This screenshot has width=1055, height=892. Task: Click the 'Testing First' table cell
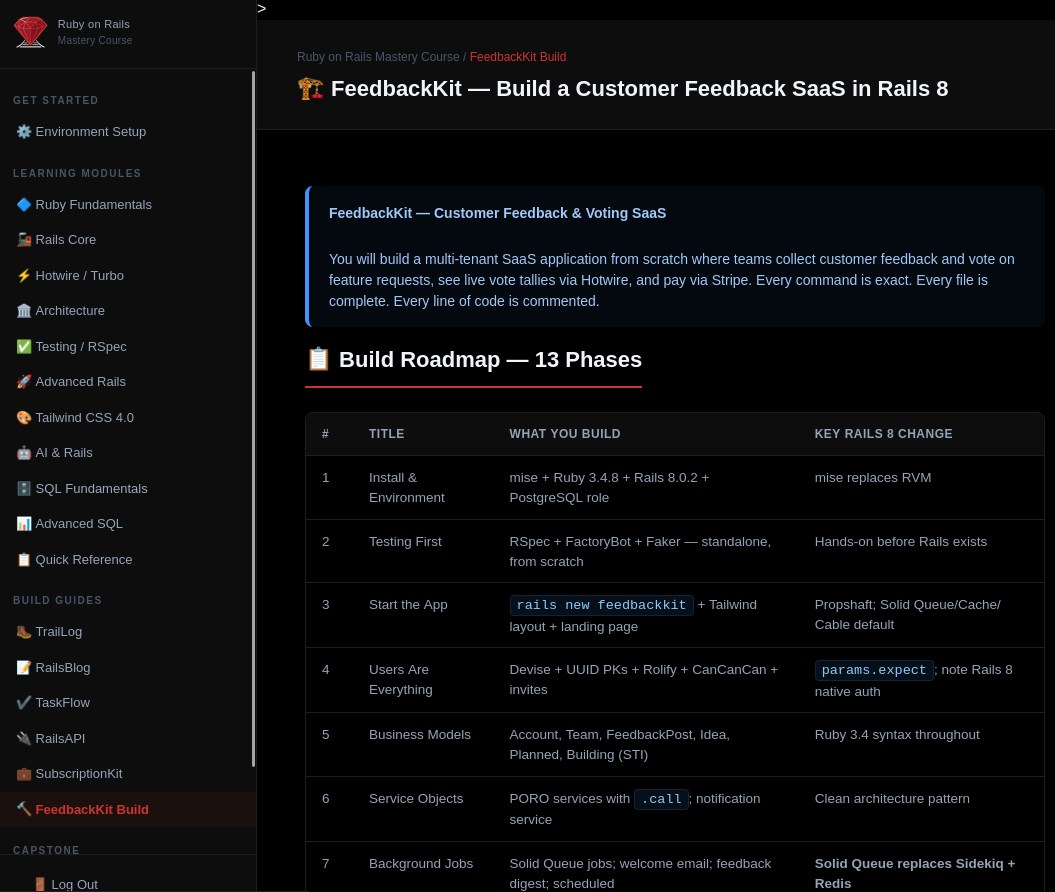click(x=423, y=551)
